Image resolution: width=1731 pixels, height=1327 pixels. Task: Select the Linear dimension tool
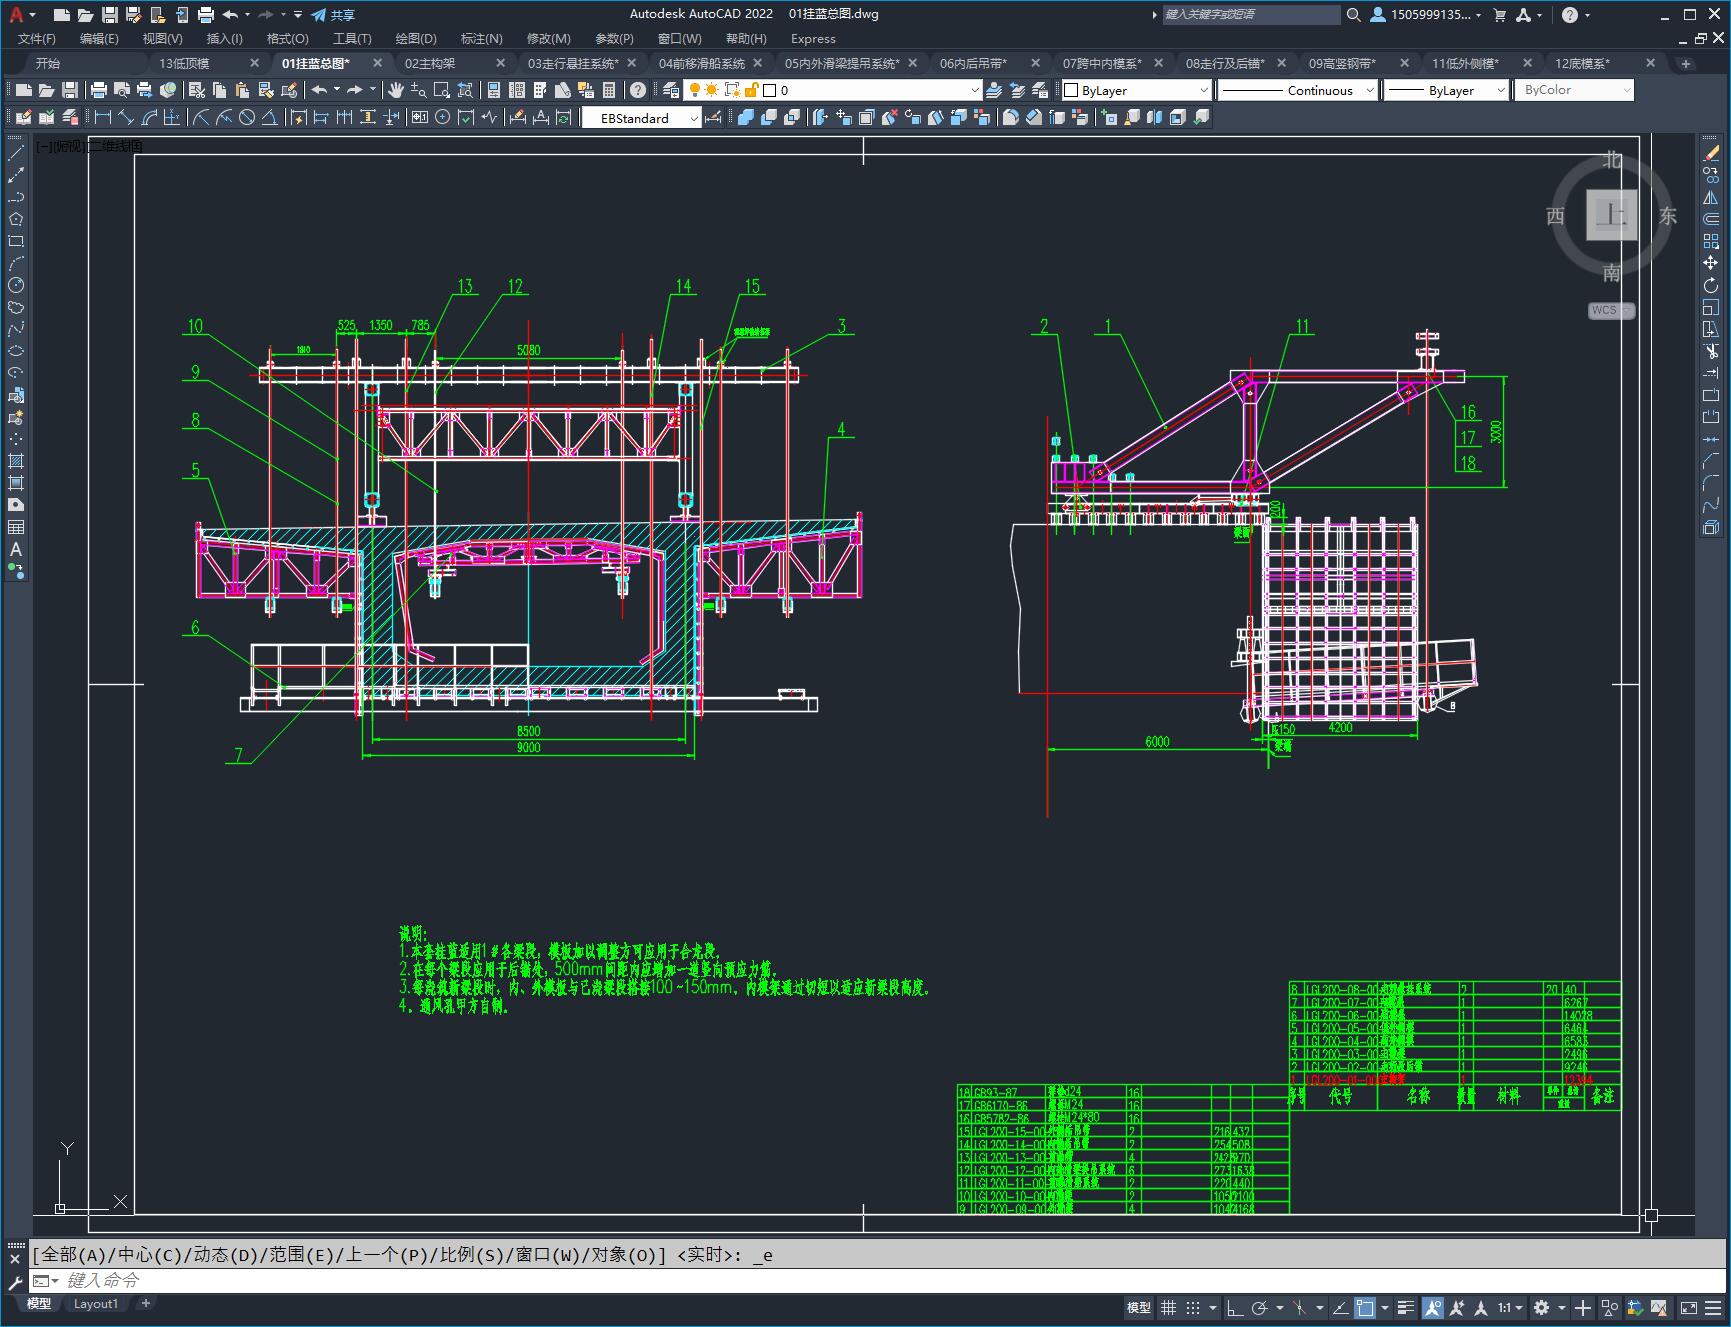coord(103,118)
